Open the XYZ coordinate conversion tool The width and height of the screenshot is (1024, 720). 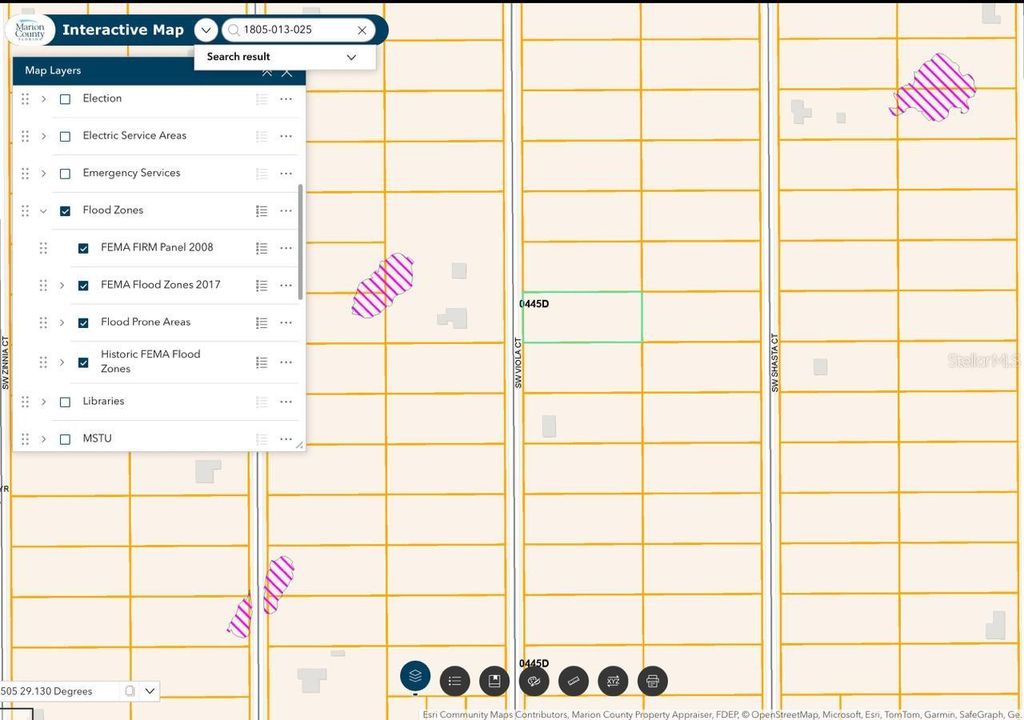pos(612,681)
